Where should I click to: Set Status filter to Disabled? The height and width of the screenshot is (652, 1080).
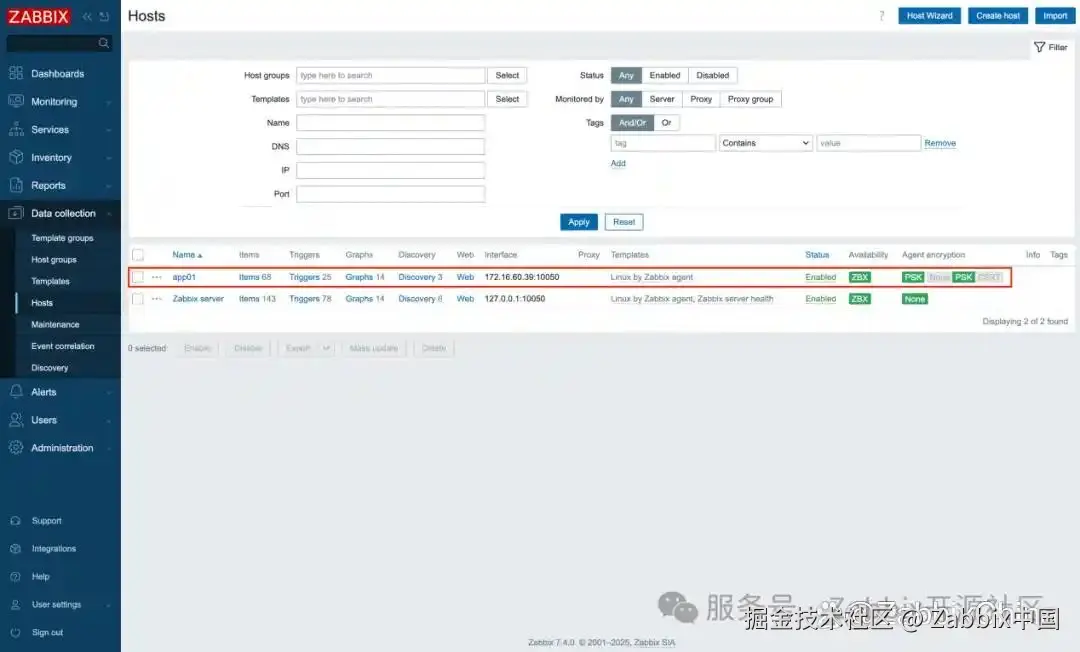[x=712, y=76]
